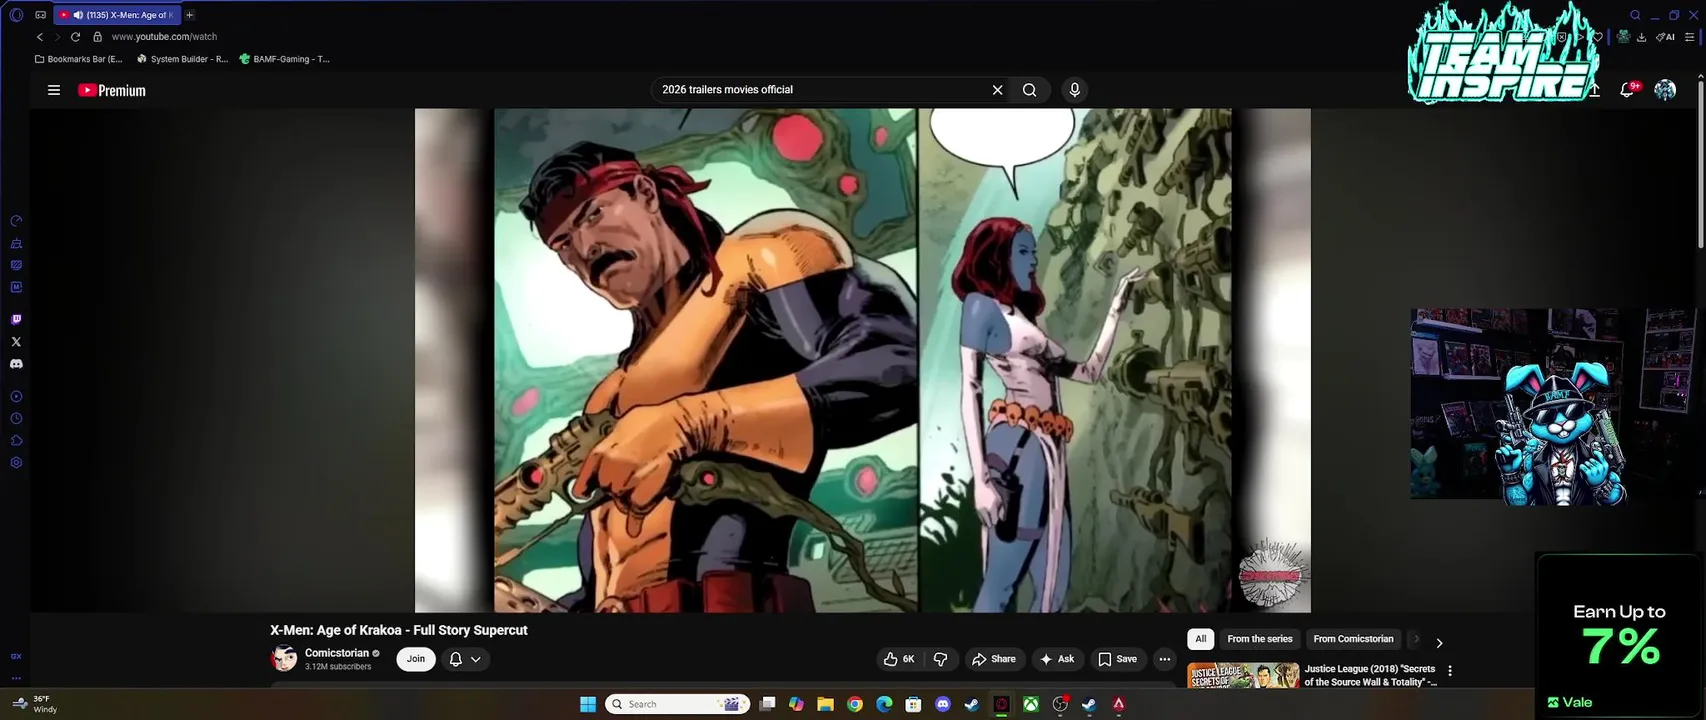Submit search with the magnifier button

pyautogui.click(x=1029, y=90)
